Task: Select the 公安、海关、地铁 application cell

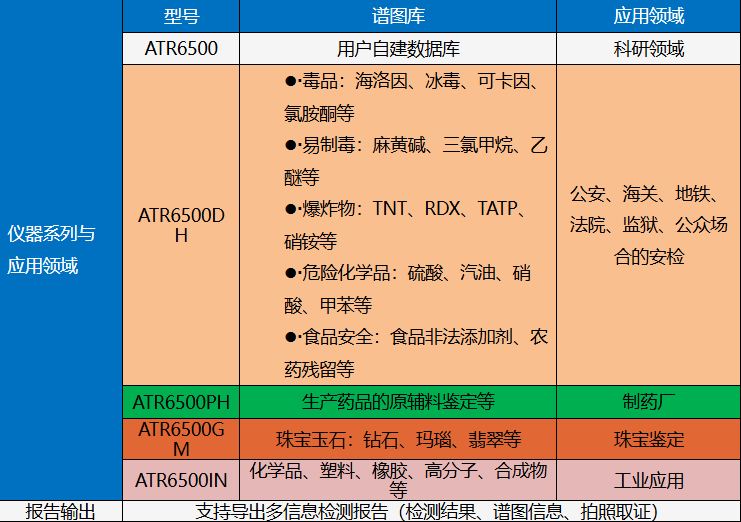Action: [x=648, y=225]
